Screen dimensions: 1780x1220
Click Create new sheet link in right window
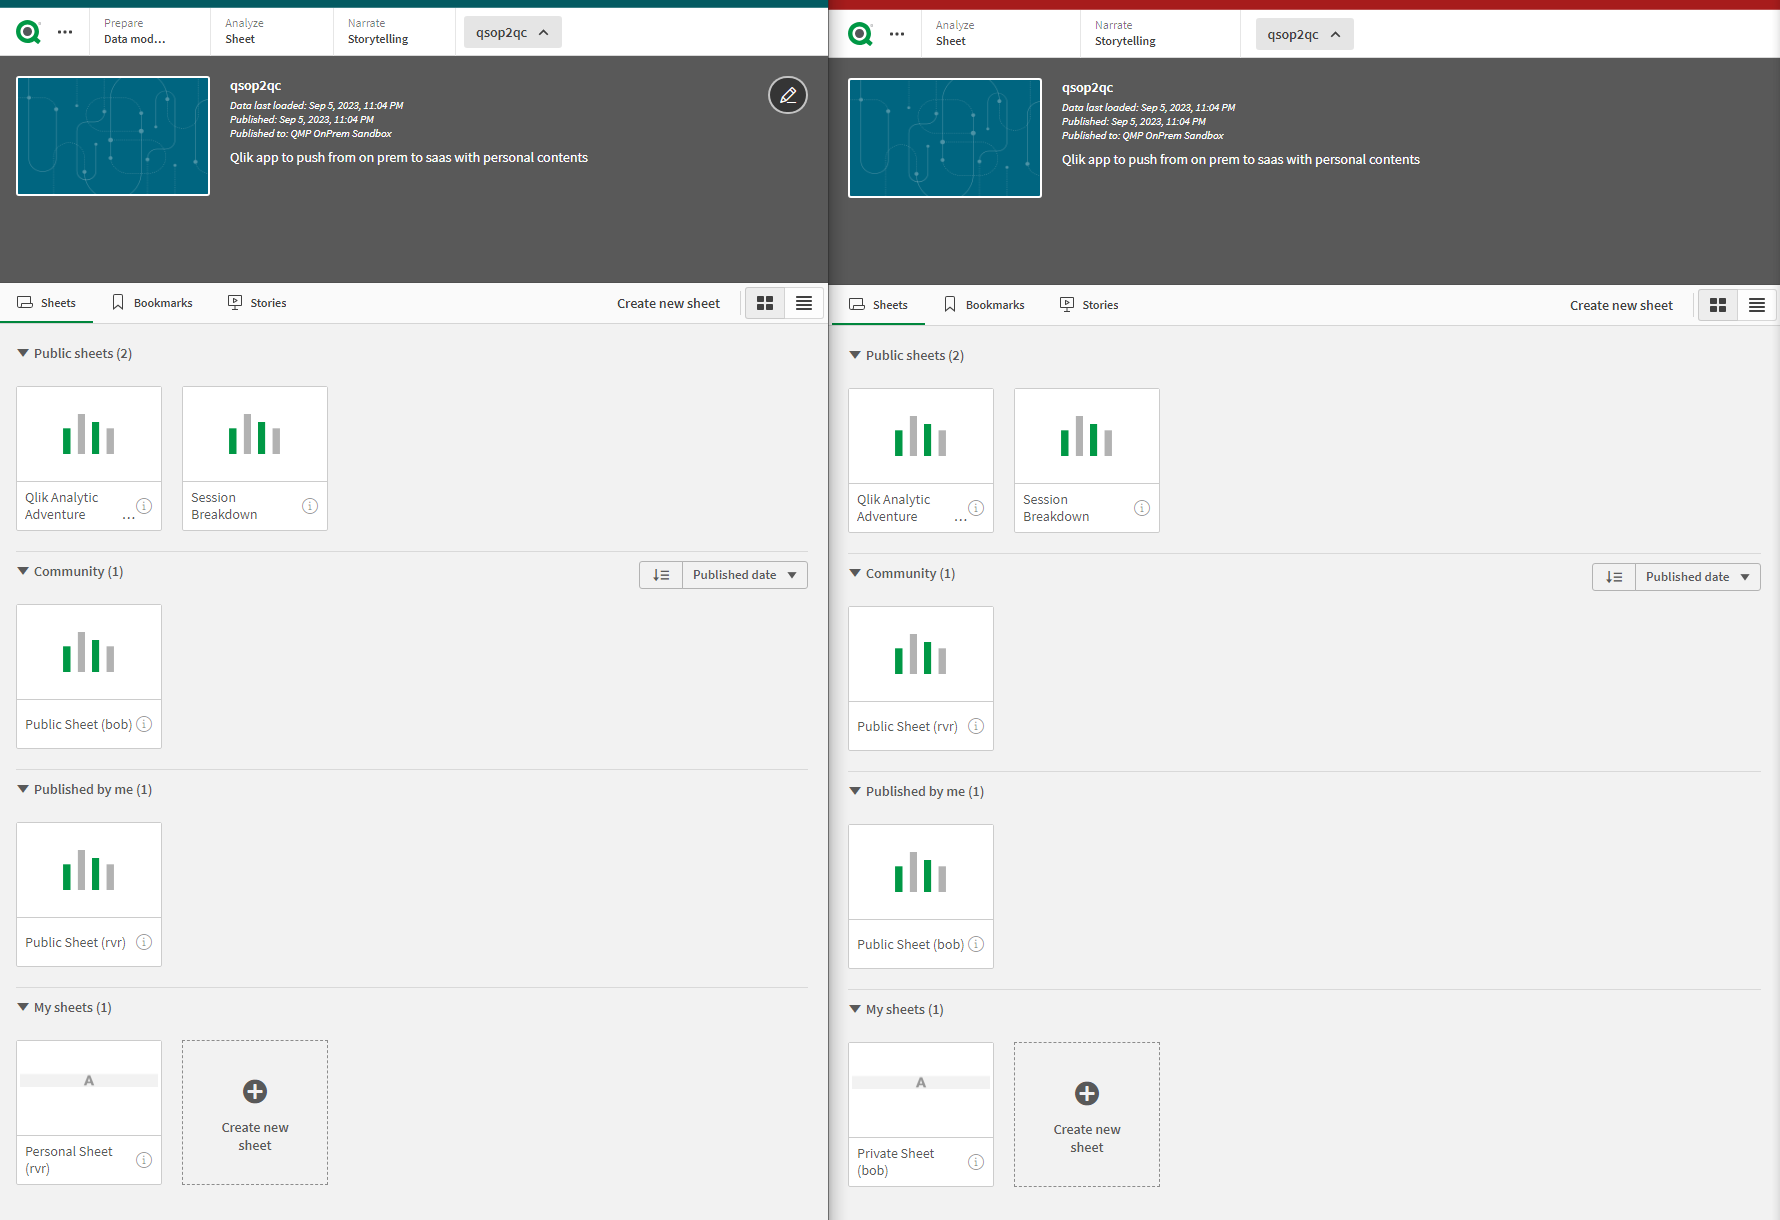pyautogui.click(x=1621, y=305)
